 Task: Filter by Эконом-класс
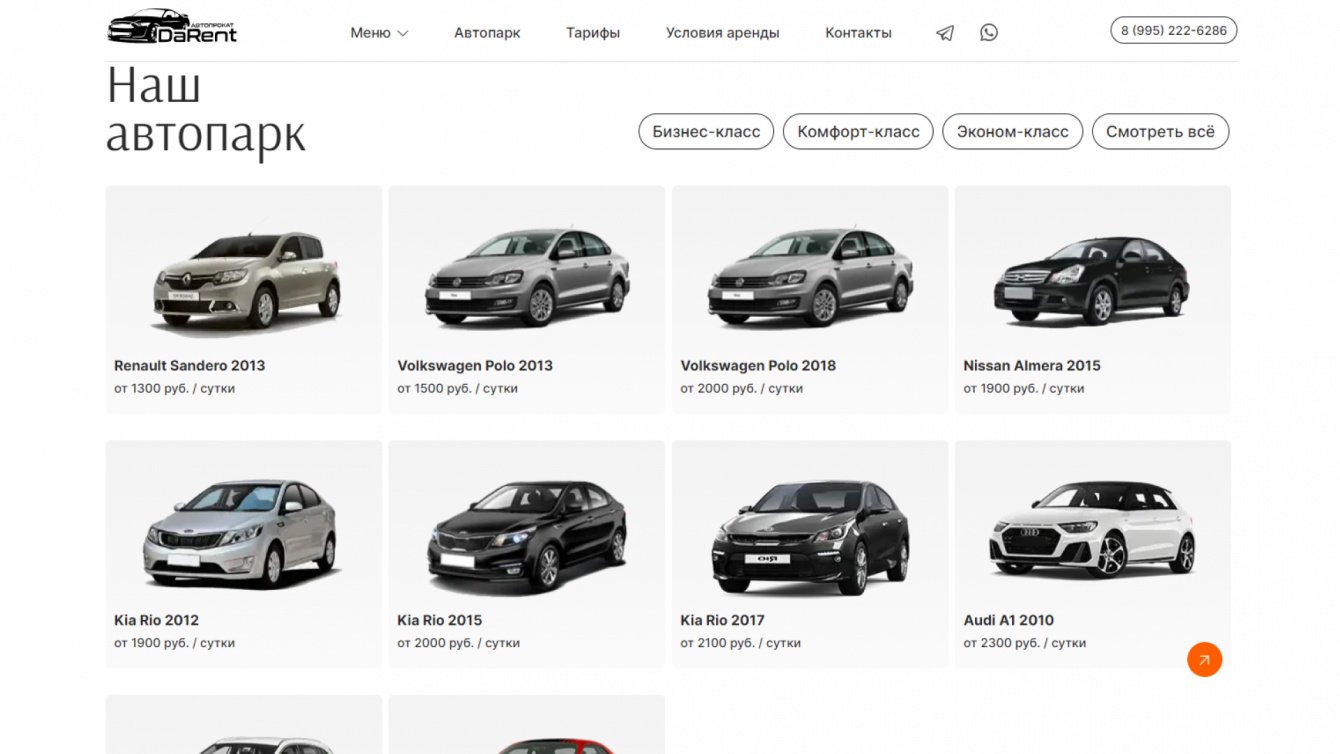(1012, 132)
